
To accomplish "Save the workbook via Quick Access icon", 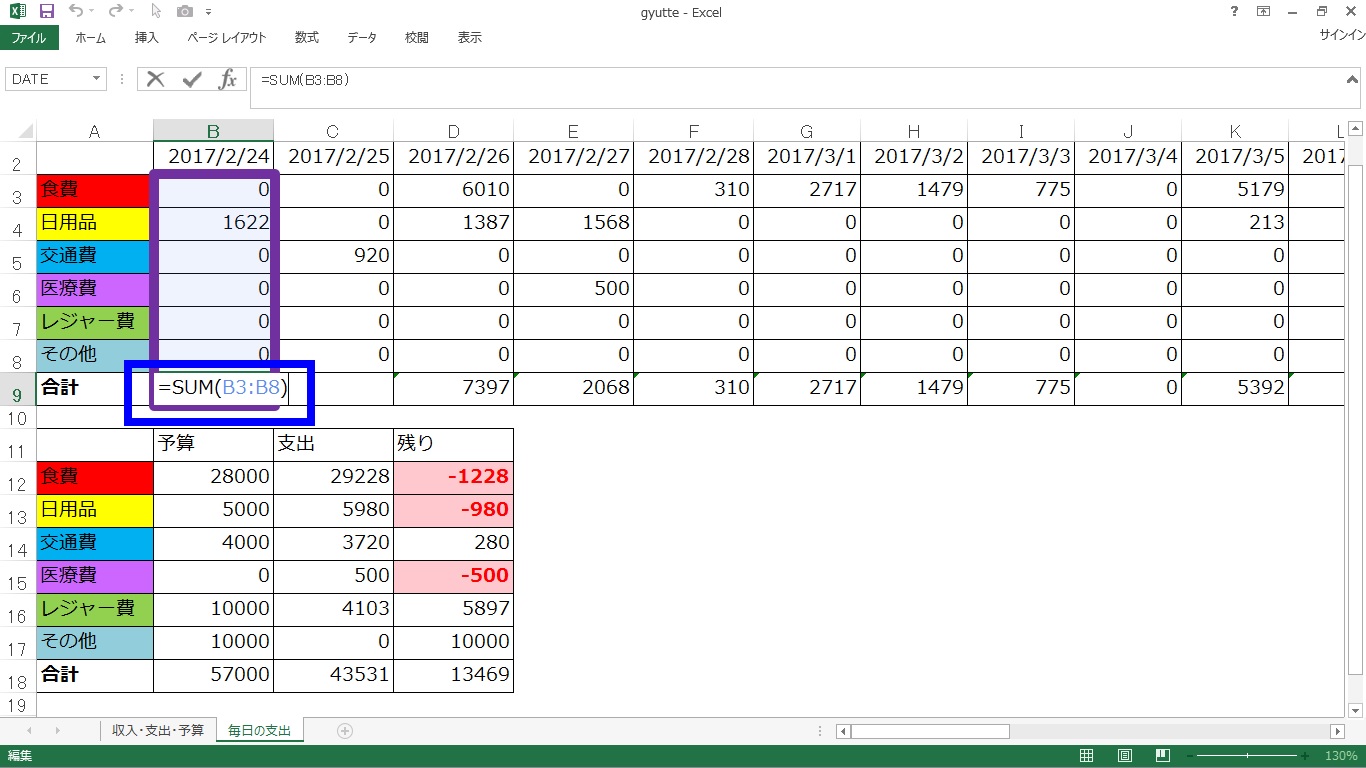I will pos(46,12).
